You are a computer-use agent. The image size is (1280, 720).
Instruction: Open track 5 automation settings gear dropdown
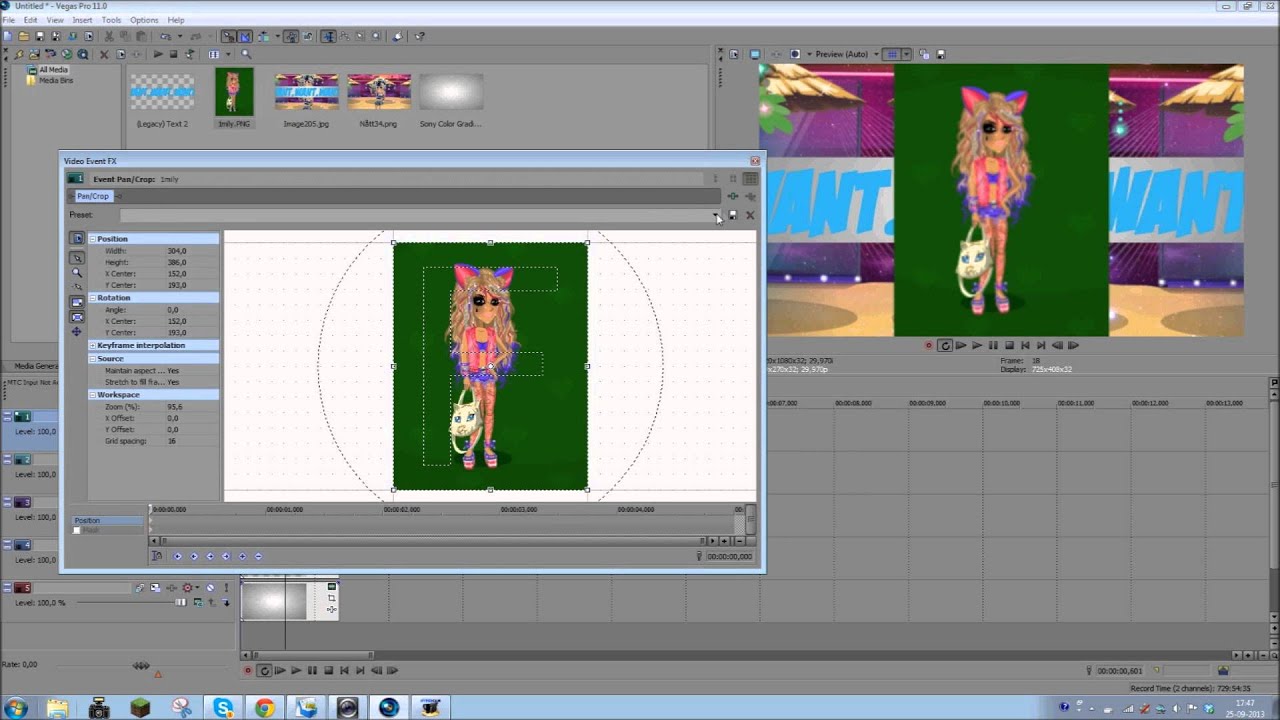[197, 588]
